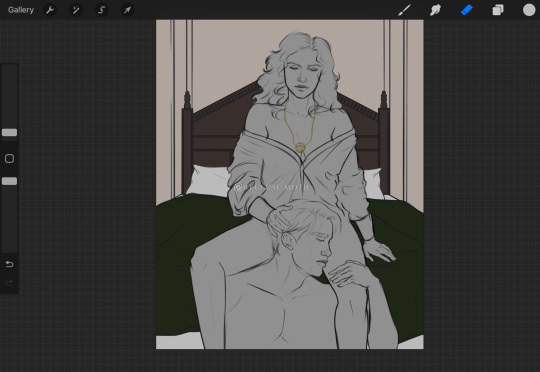This screenshot has height=372, width=540.
Task: Click the brush size slider handle
Action: [x=9, y=133]
